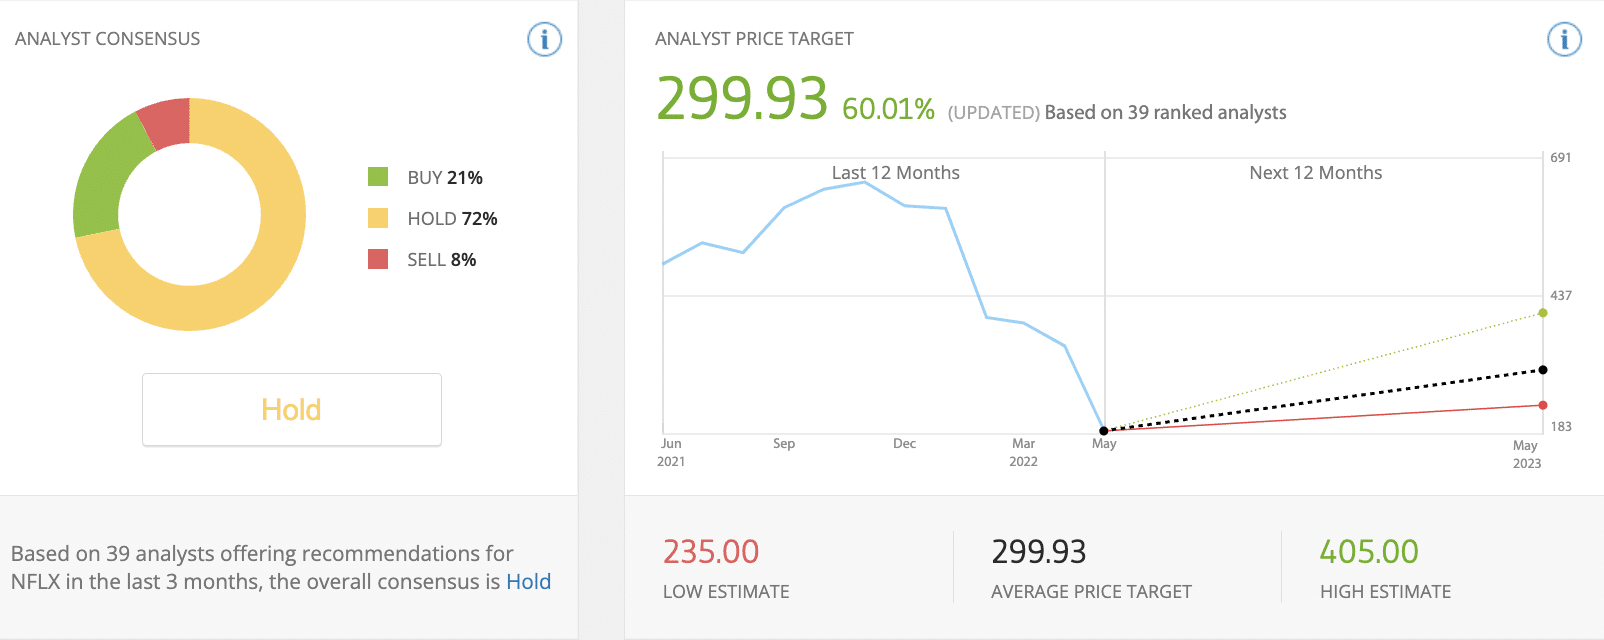The image size is (1604, 640).
Task: Click the Analyst Price Target info icon
Action: [1564, 40]
